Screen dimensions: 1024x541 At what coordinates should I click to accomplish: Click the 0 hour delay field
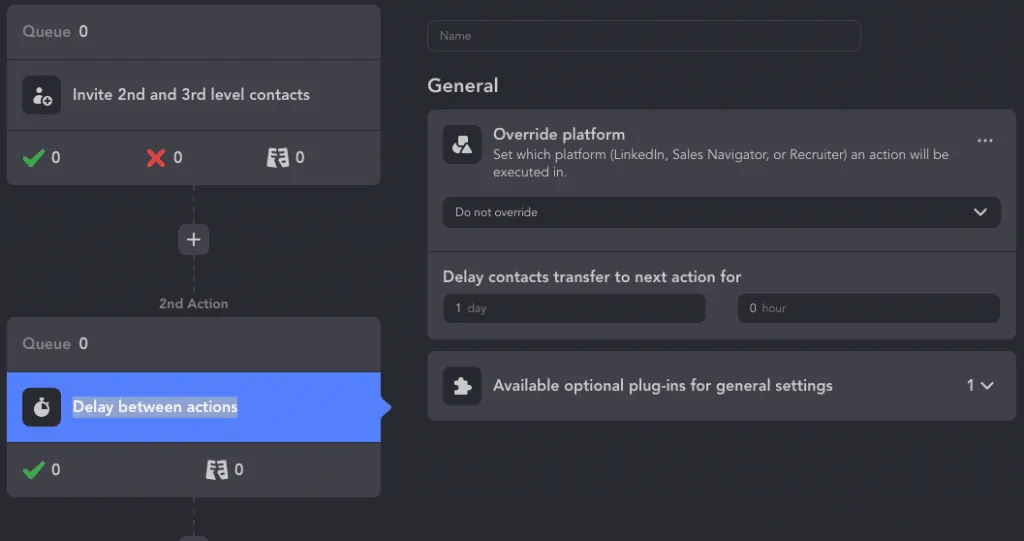click(869, 308)
